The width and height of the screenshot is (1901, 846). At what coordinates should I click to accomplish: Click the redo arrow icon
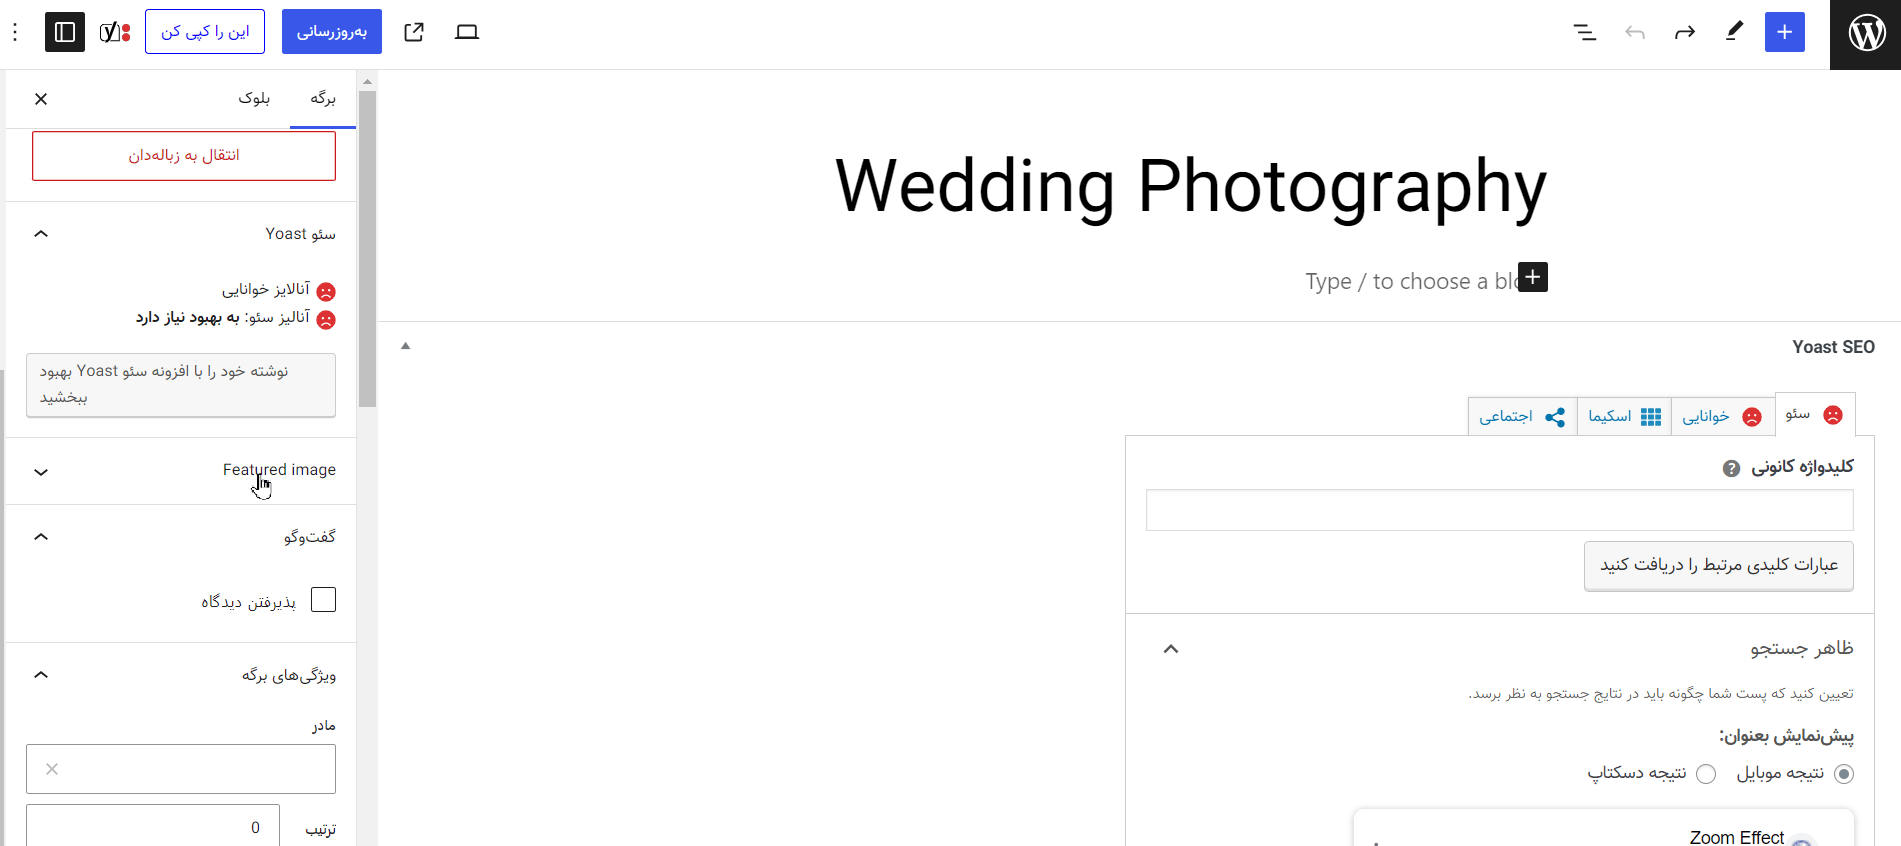[x=1685, y=32]
